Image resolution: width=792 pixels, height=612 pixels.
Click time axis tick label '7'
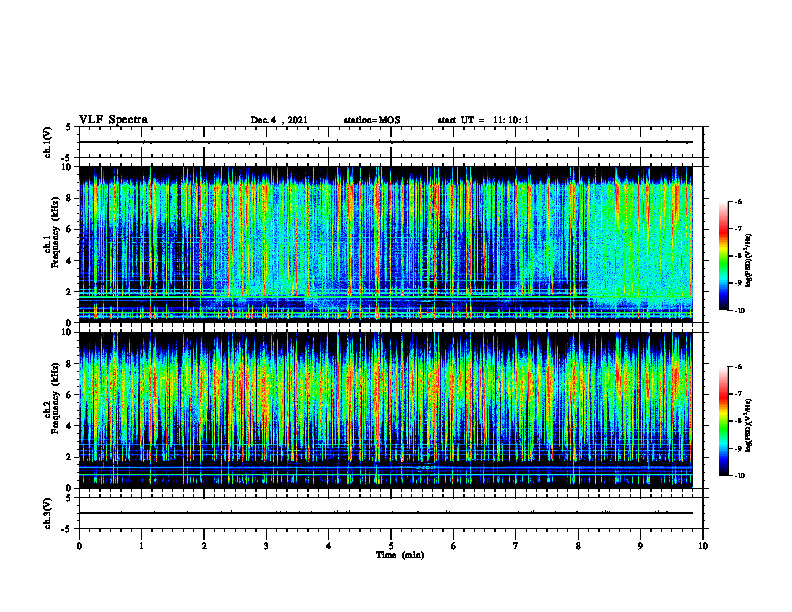[x=516, y=546]
